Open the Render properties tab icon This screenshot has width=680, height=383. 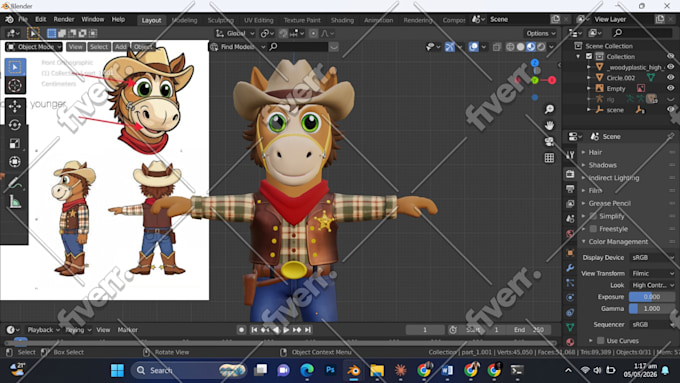pos(570,174)
